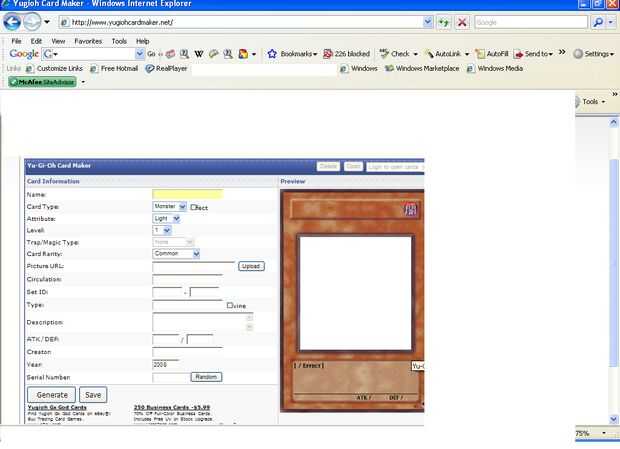Open the 250 Business Cards ad link
The image size is (620, 449).
(172, 407)
